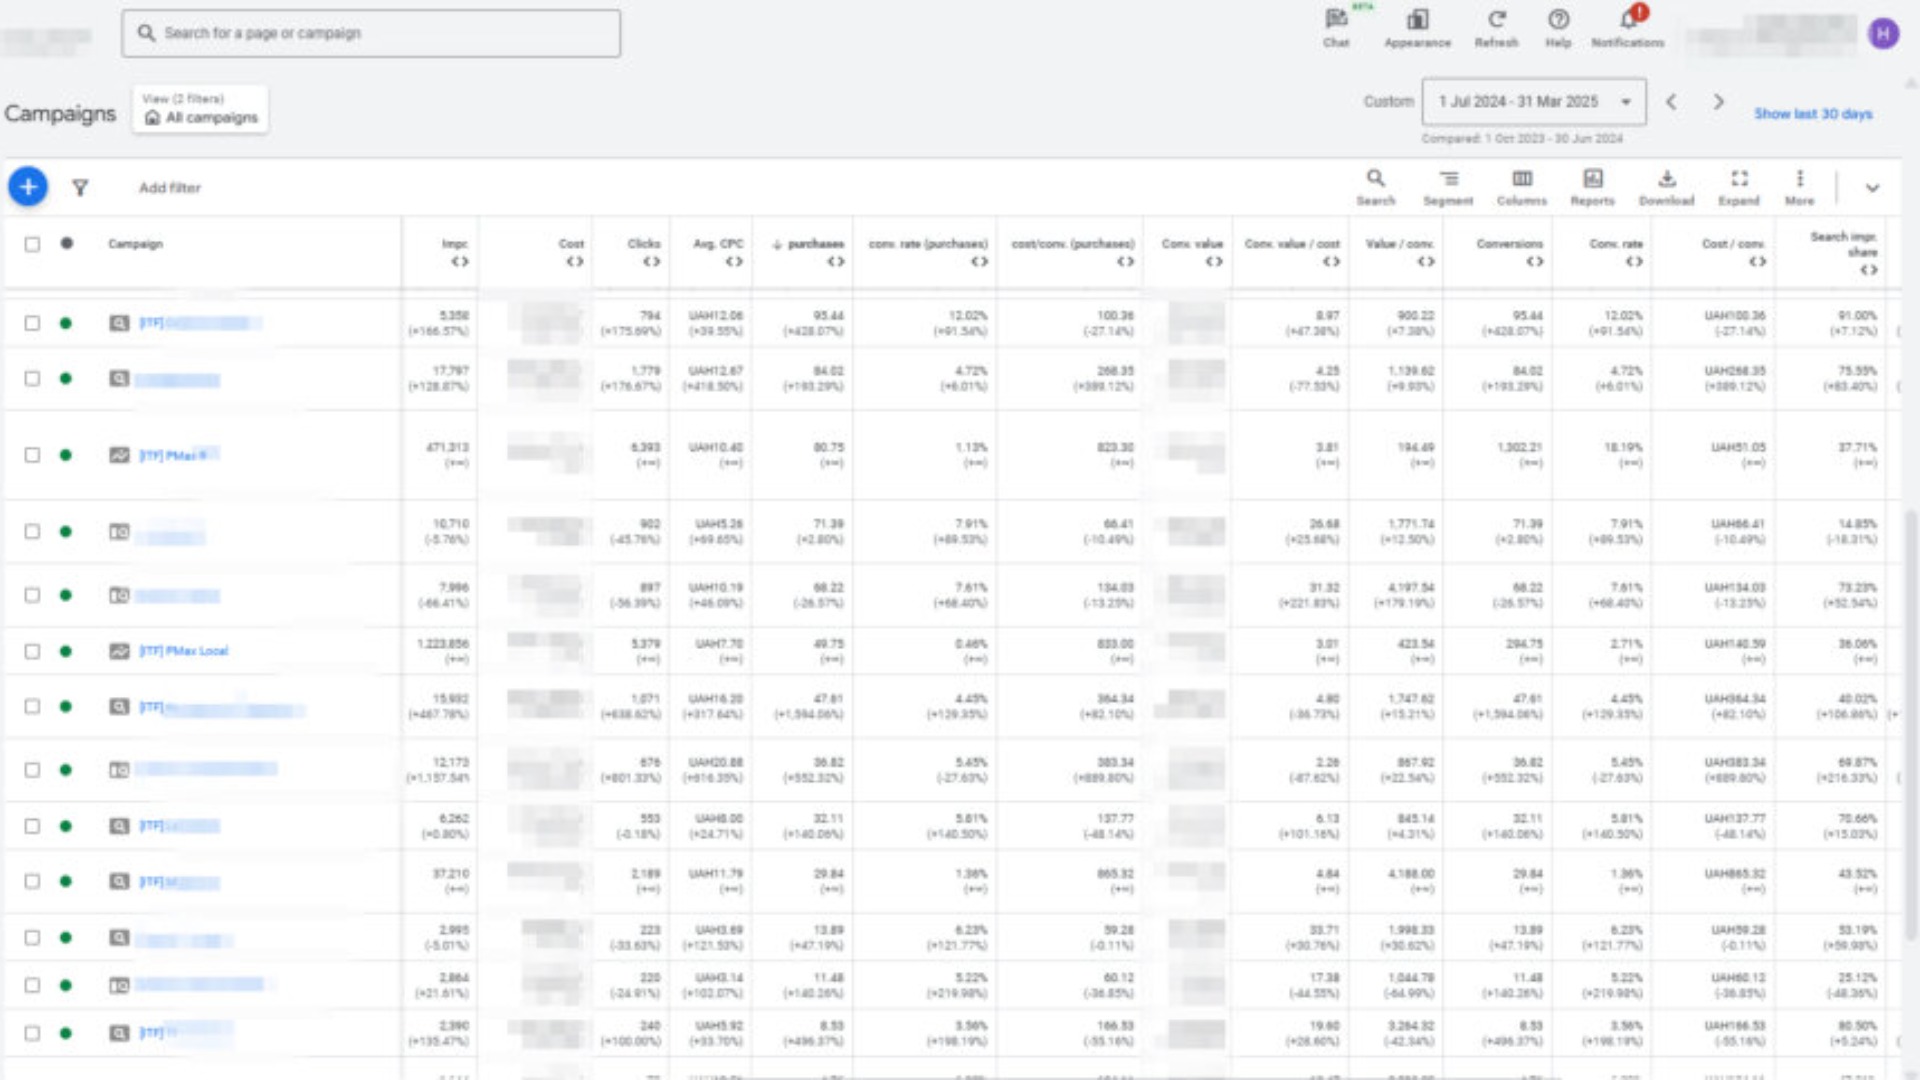Open the table Search tool
The image size is (1920, 1080).
[1376, 186]
